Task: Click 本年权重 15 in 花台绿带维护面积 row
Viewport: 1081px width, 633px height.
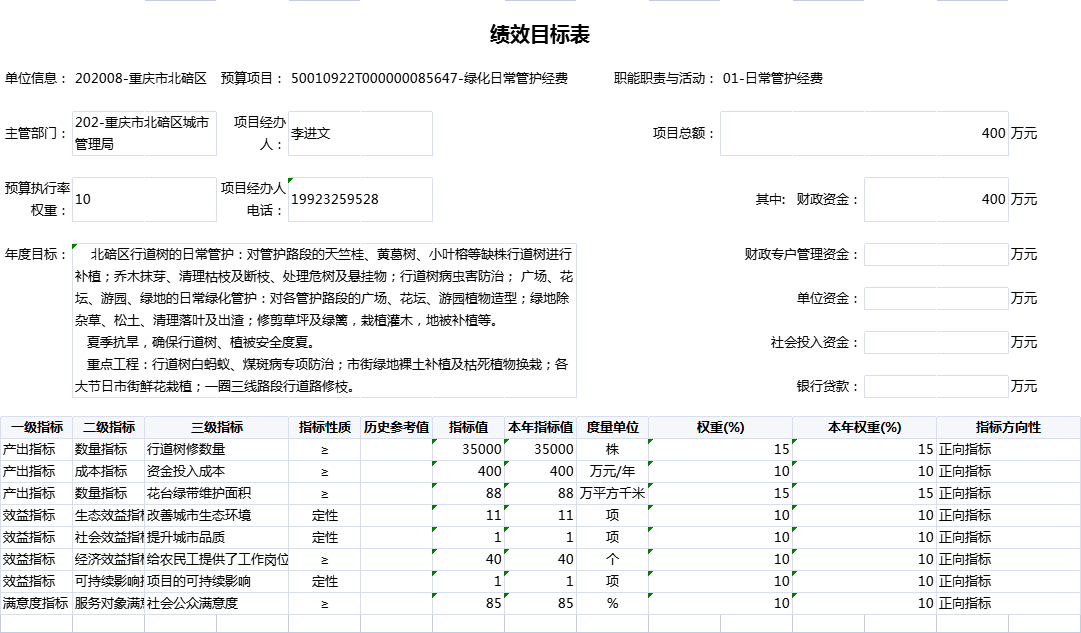Action: click(x=865, y=494)
